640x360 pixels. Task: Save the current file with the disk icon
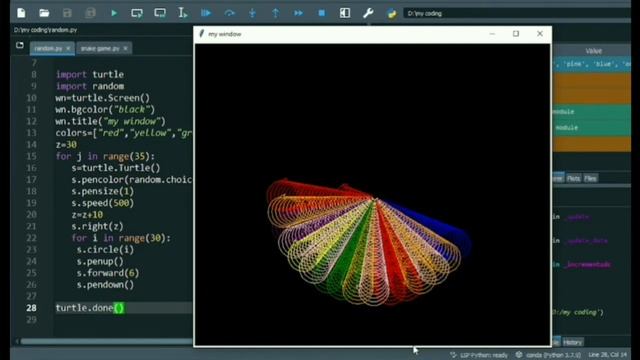[x=67, y=13]
